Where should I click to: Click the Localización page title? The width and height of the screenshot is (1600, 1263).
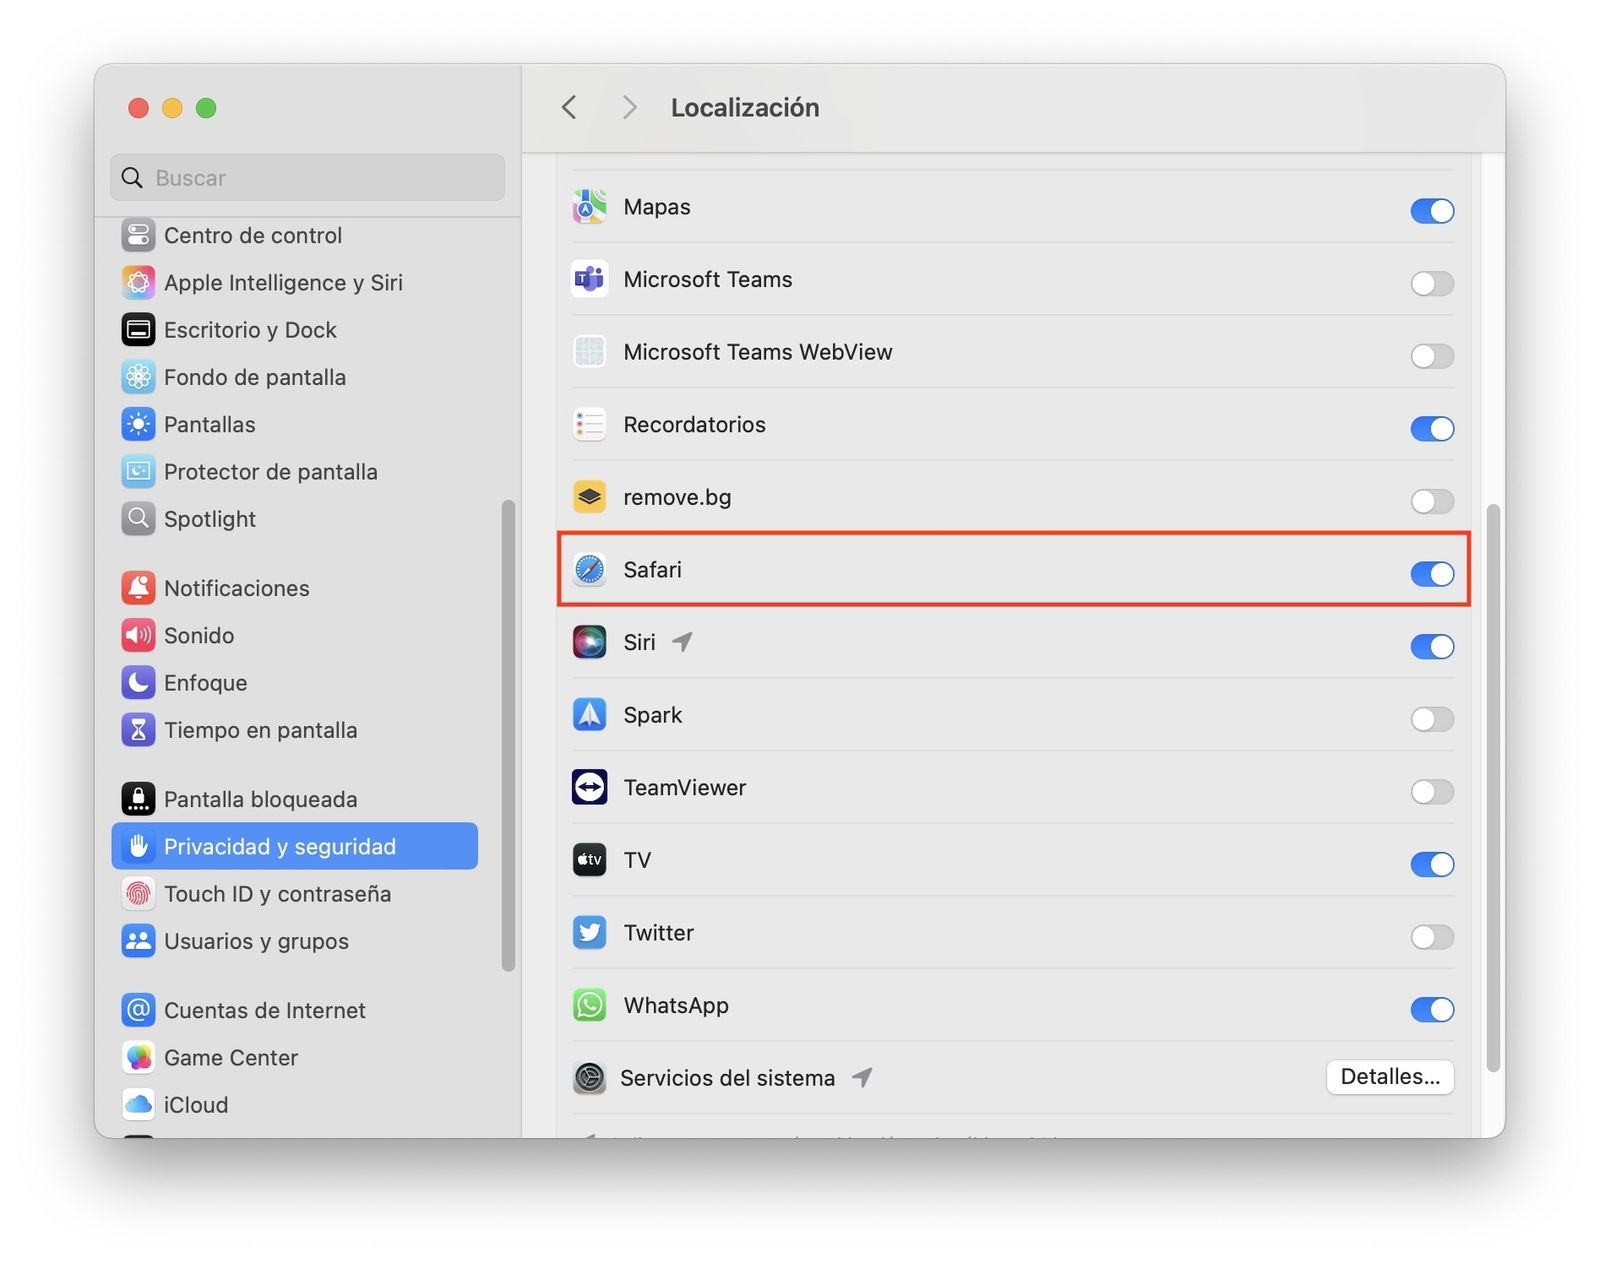coord(745,107)
